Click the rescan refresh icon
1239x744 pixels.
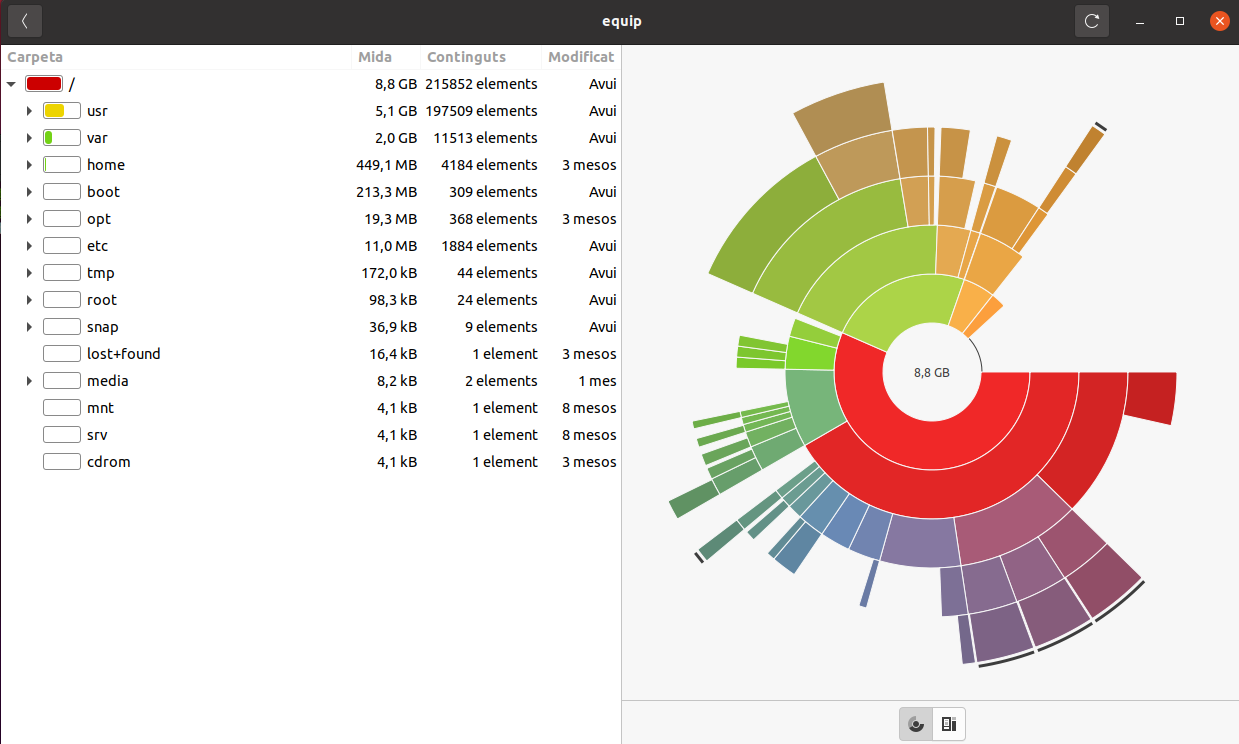tap(1092, 21)
